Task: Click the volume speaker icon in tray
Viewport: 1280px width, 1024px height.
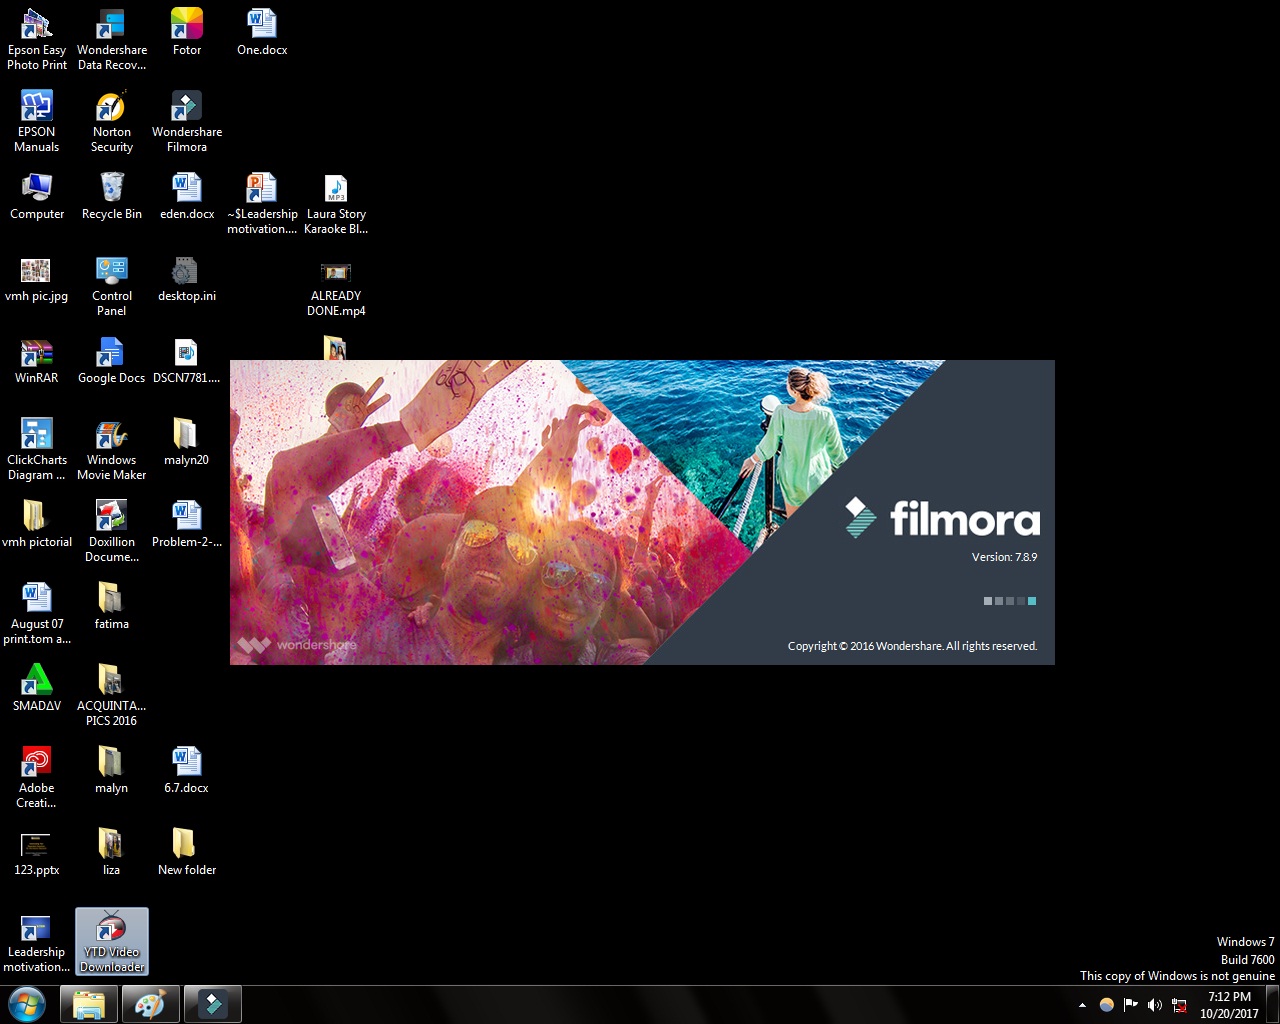Action: tap(1155, 1005)
